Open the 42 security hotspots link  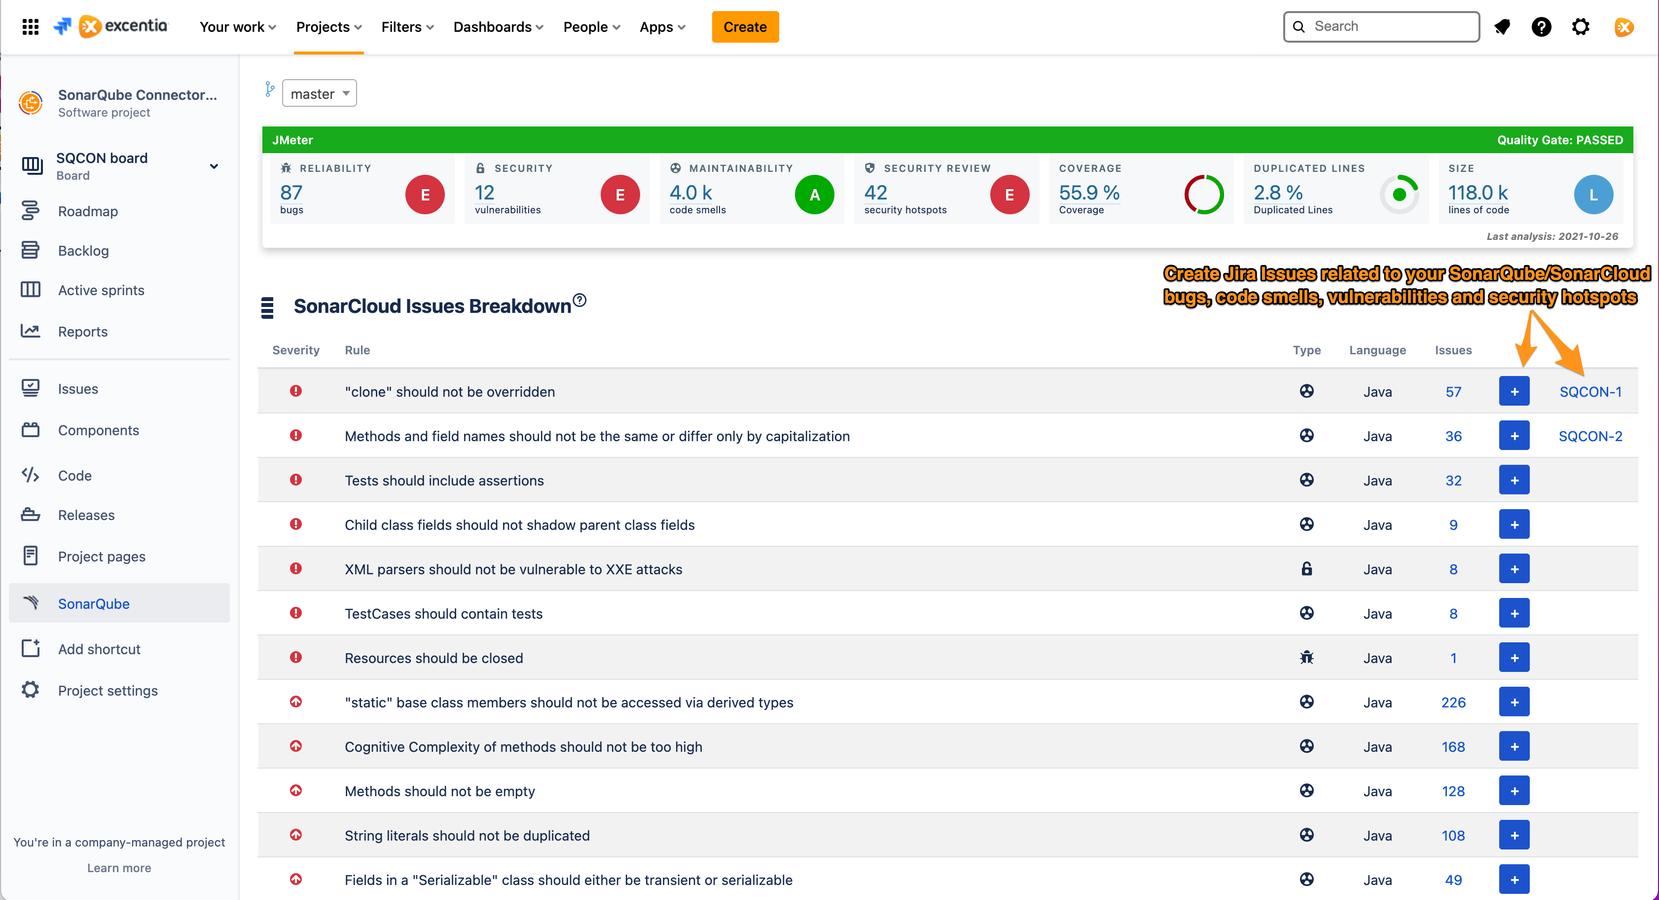[876, 193]
